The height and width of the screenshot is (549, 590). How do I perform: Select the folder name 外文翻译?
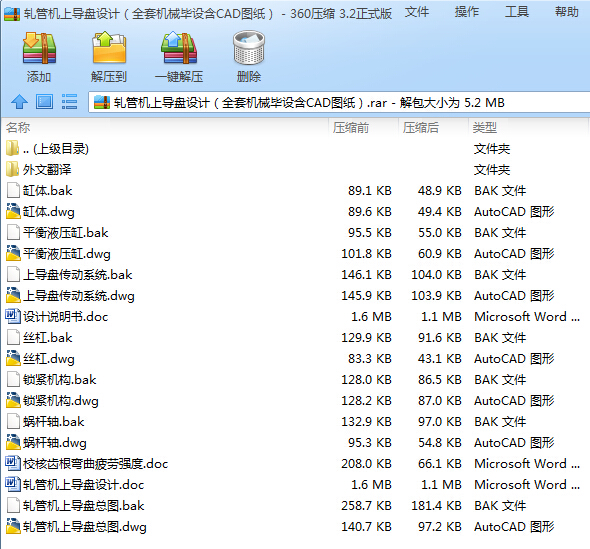[x=47, y=169]
